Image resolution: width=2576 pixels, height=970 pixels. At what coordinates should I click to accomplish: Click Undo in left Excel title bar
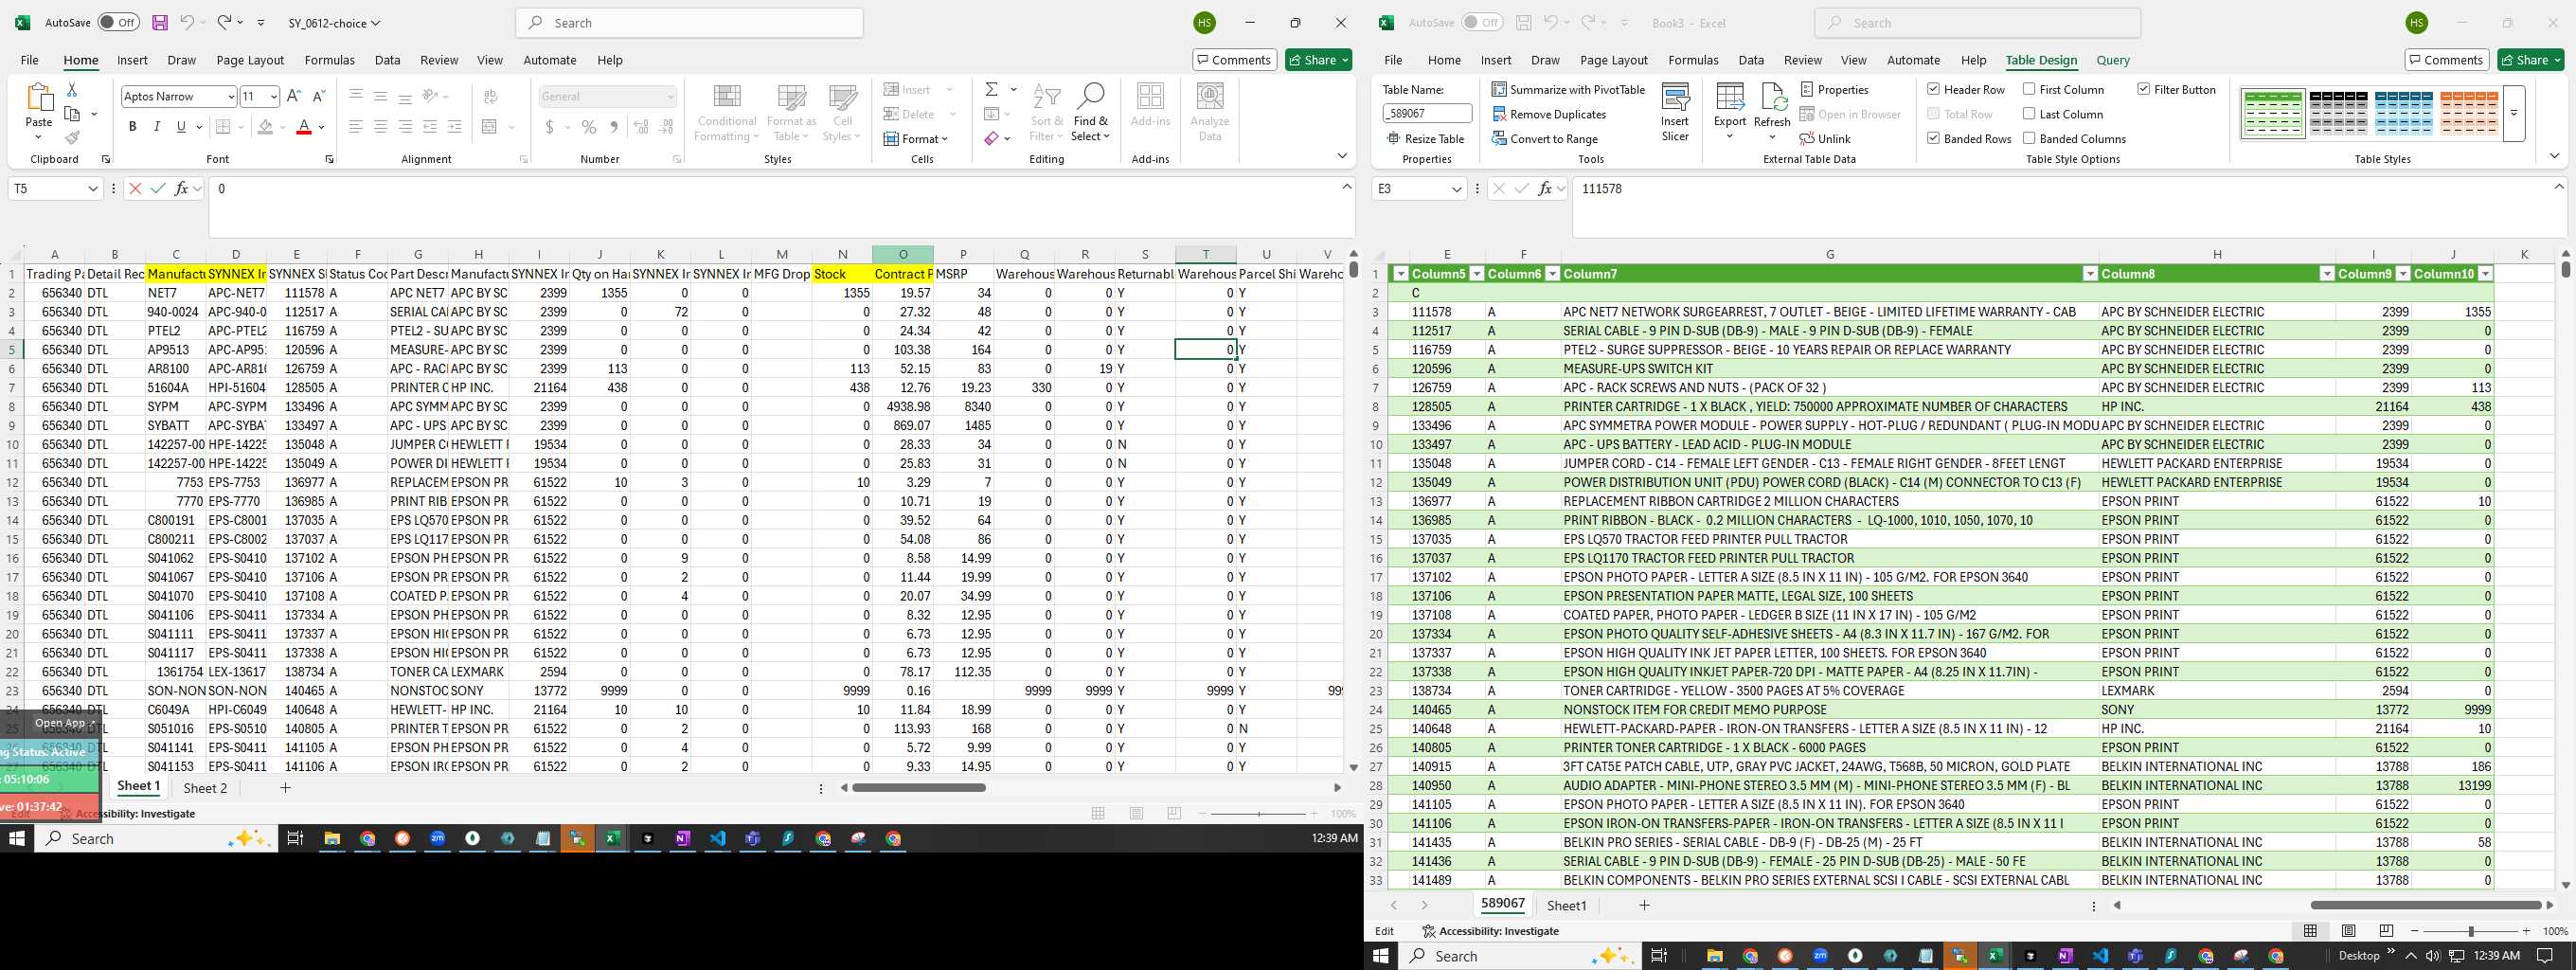187,22
